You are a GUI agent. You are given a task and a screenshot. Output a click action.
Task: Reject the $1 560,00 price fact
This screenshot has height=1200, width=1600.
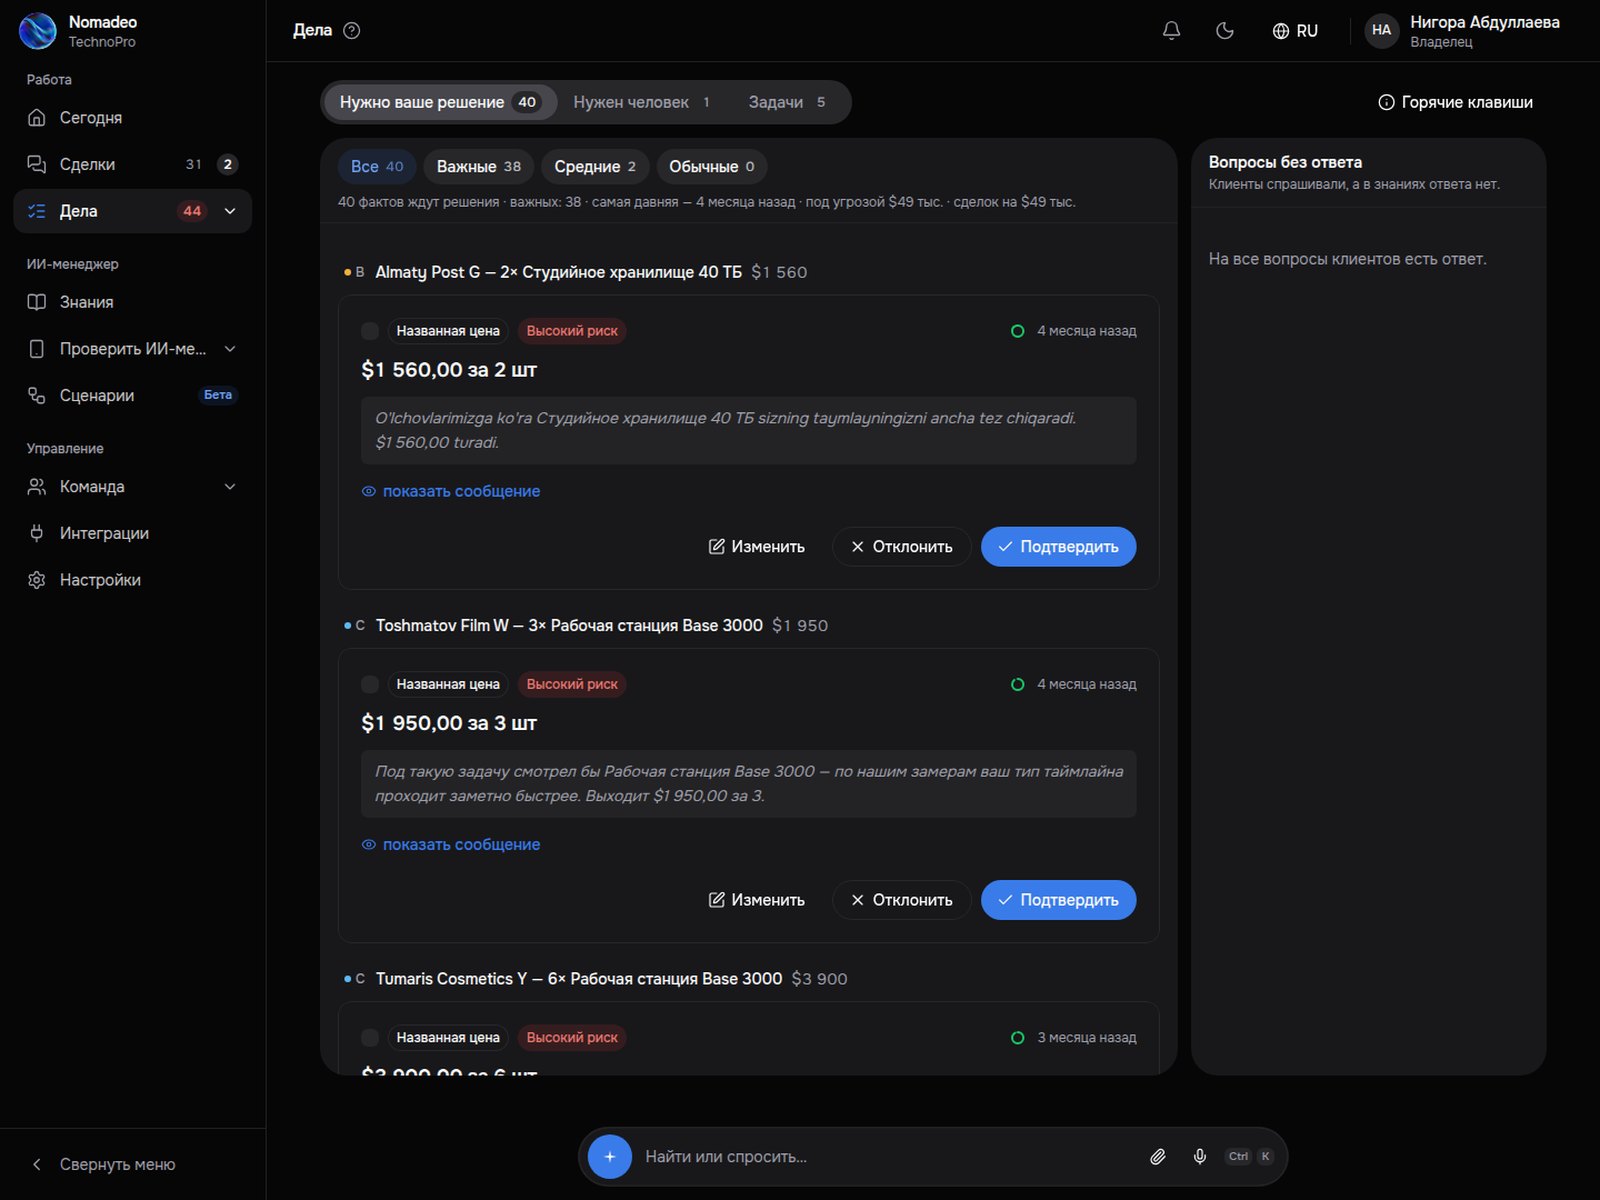pos(901,547)
